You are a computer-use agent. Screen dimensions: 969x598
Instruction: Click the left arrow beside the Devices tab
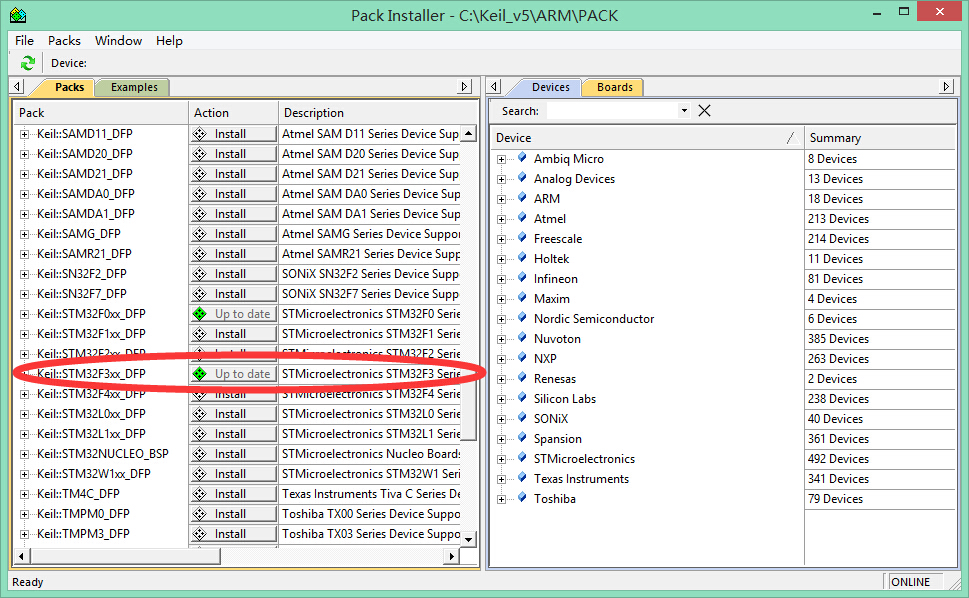pos(494,86)
